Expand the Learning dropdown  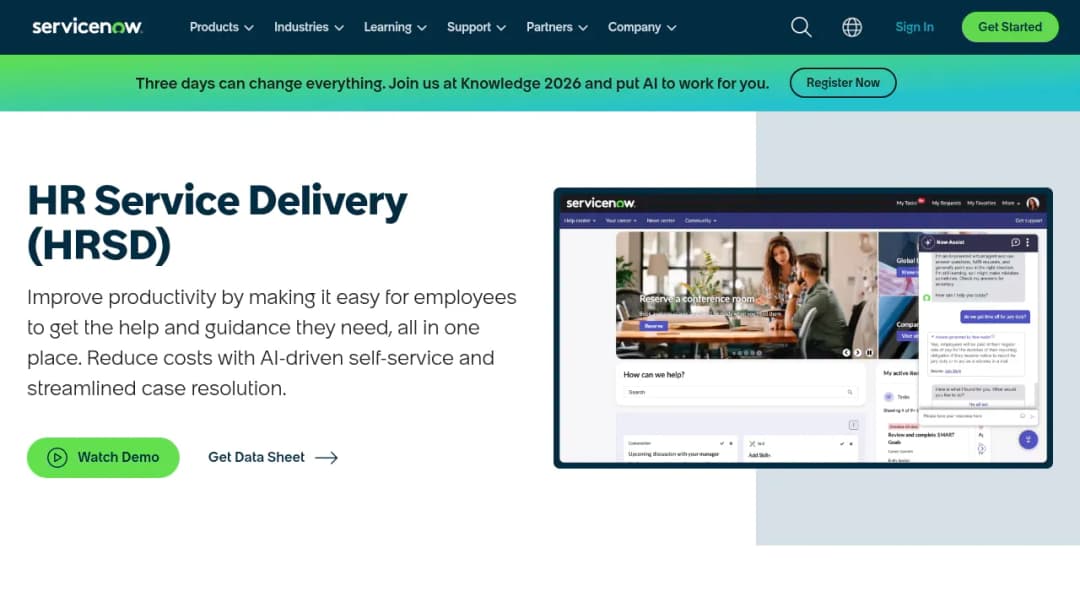coord(395,27)
